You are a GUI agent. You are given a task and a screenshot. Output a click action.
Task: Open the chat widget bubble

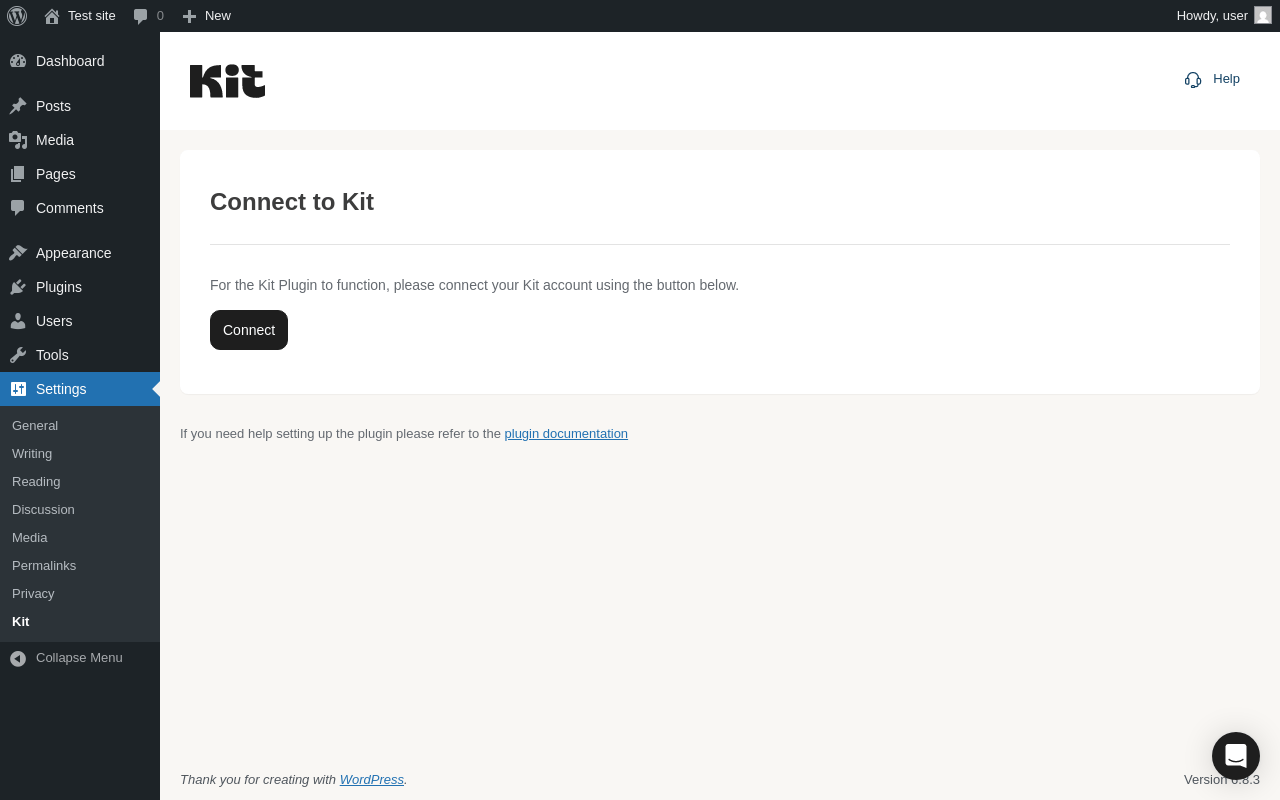click(1236, 756)
